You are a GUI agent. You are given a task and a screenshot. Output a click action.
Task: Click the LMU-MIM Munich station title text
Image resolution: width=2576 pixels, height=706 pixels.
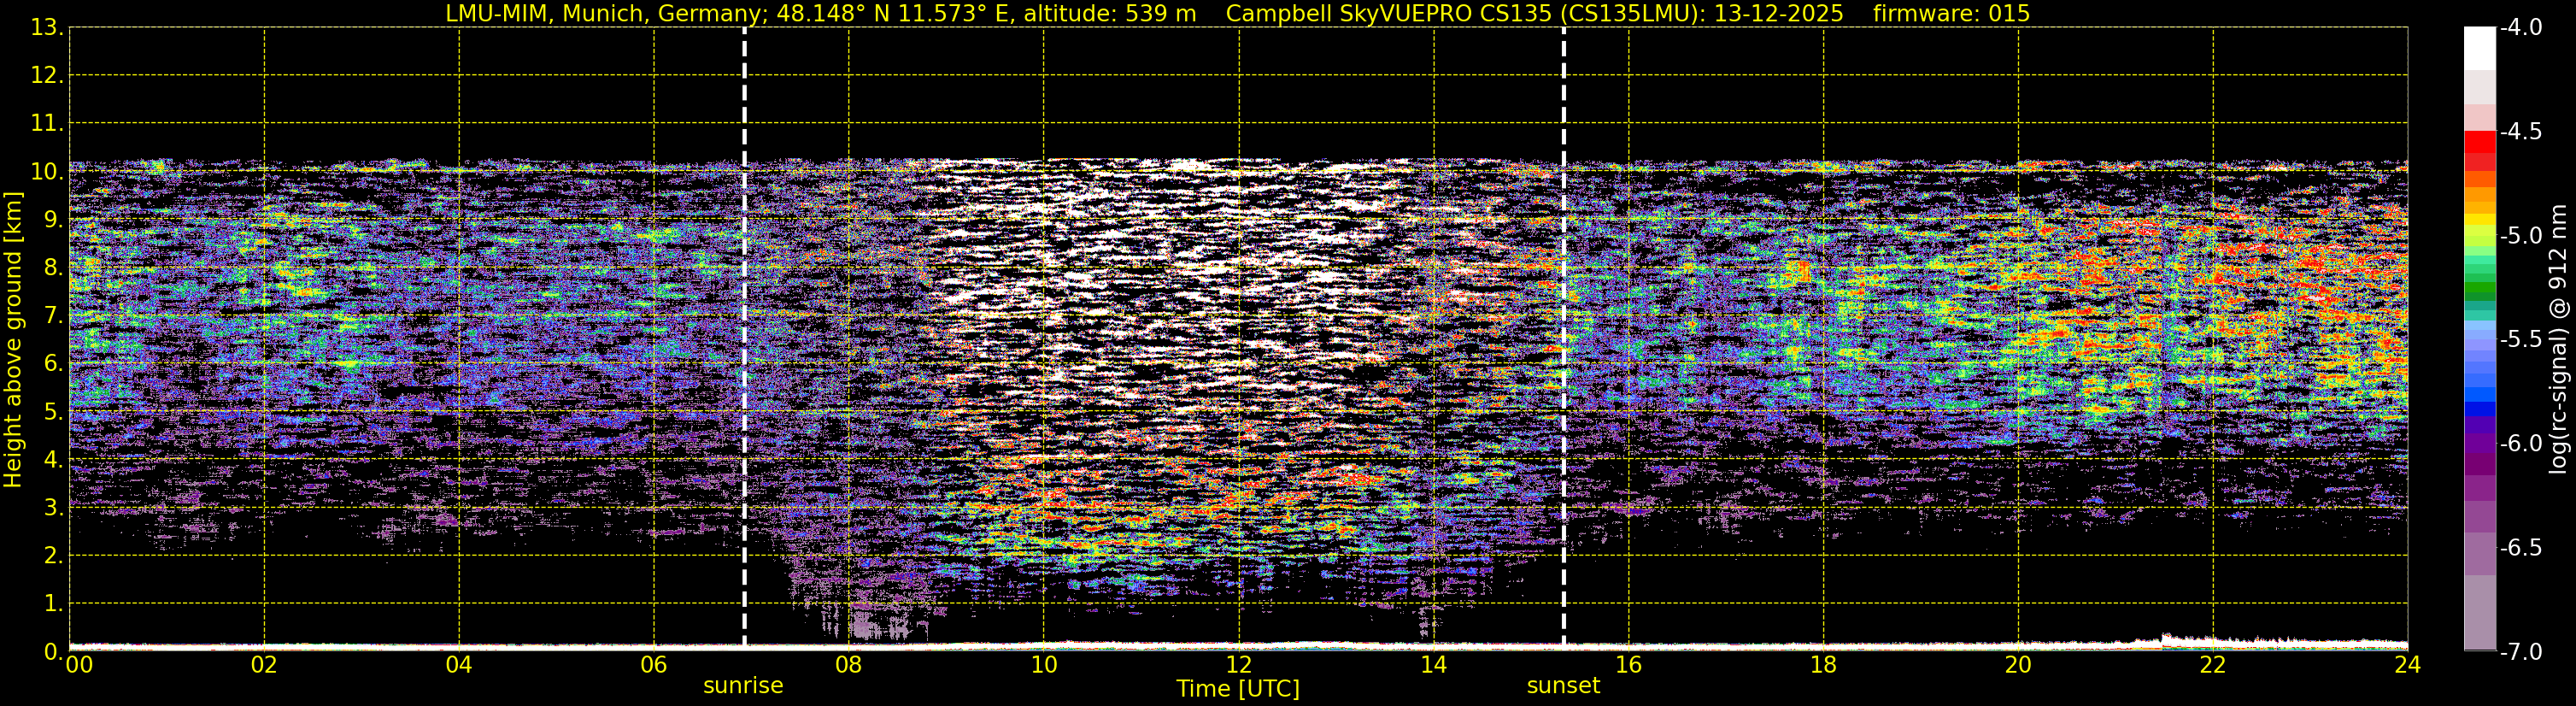pos(820,14)
